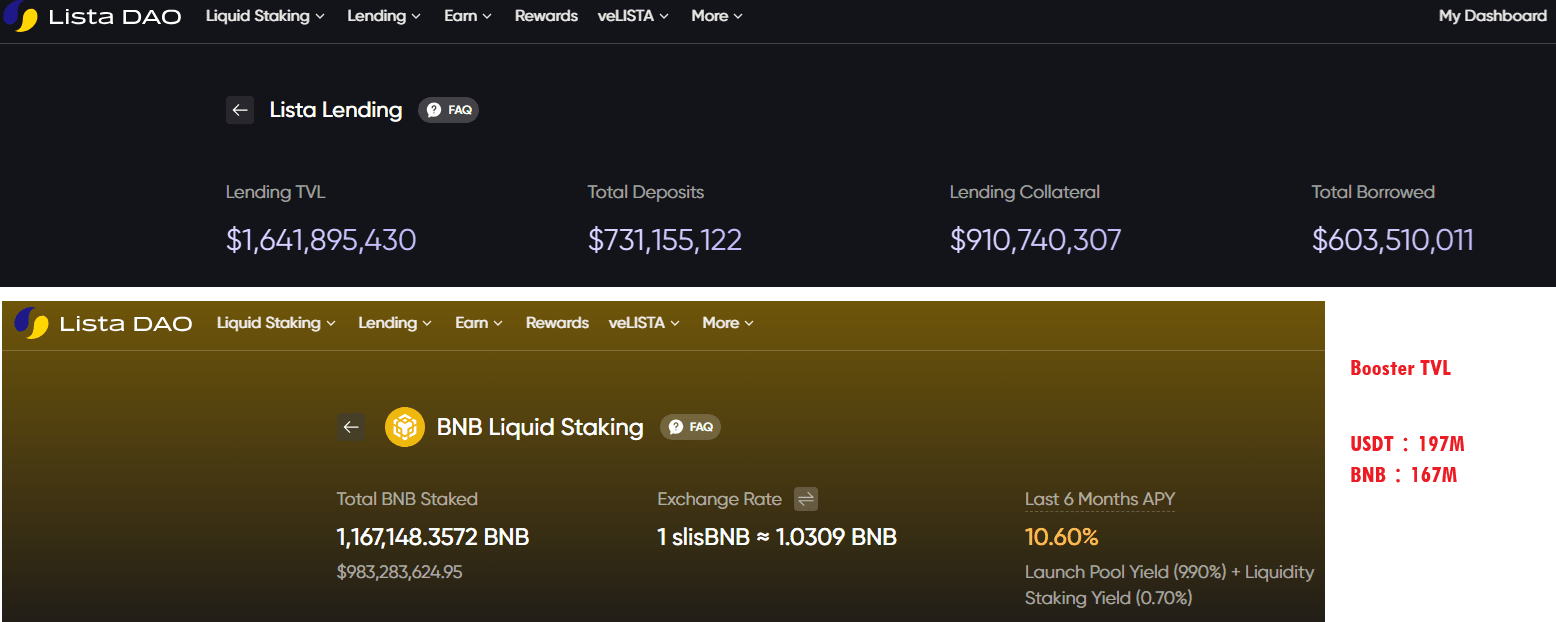This screenshot has width=1556, height=622.
Task: Click back arrow beside Lista Lending title
Action: (x=239, y=110)
